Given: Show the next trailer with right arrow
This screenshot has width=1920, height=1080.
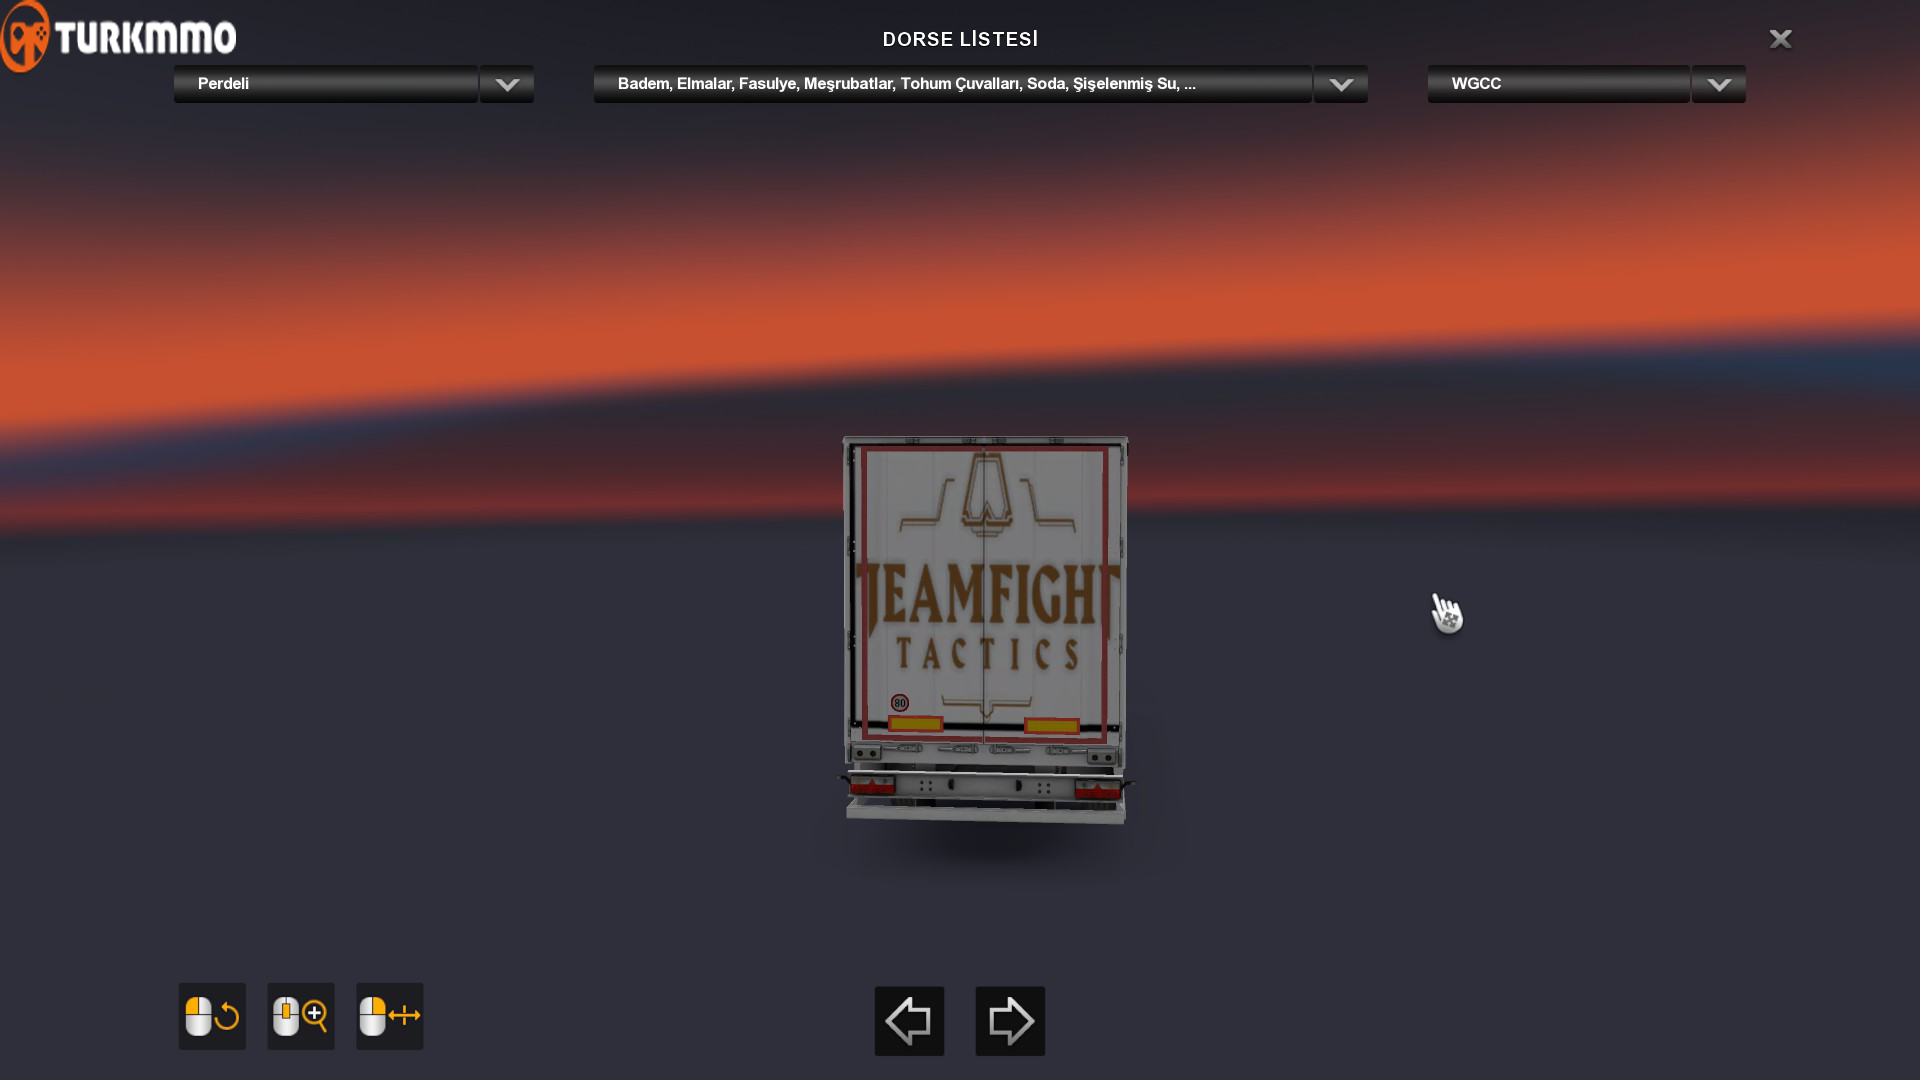Looking at the screenshot, I should pyautogui.click(x=1010, y=1021).
